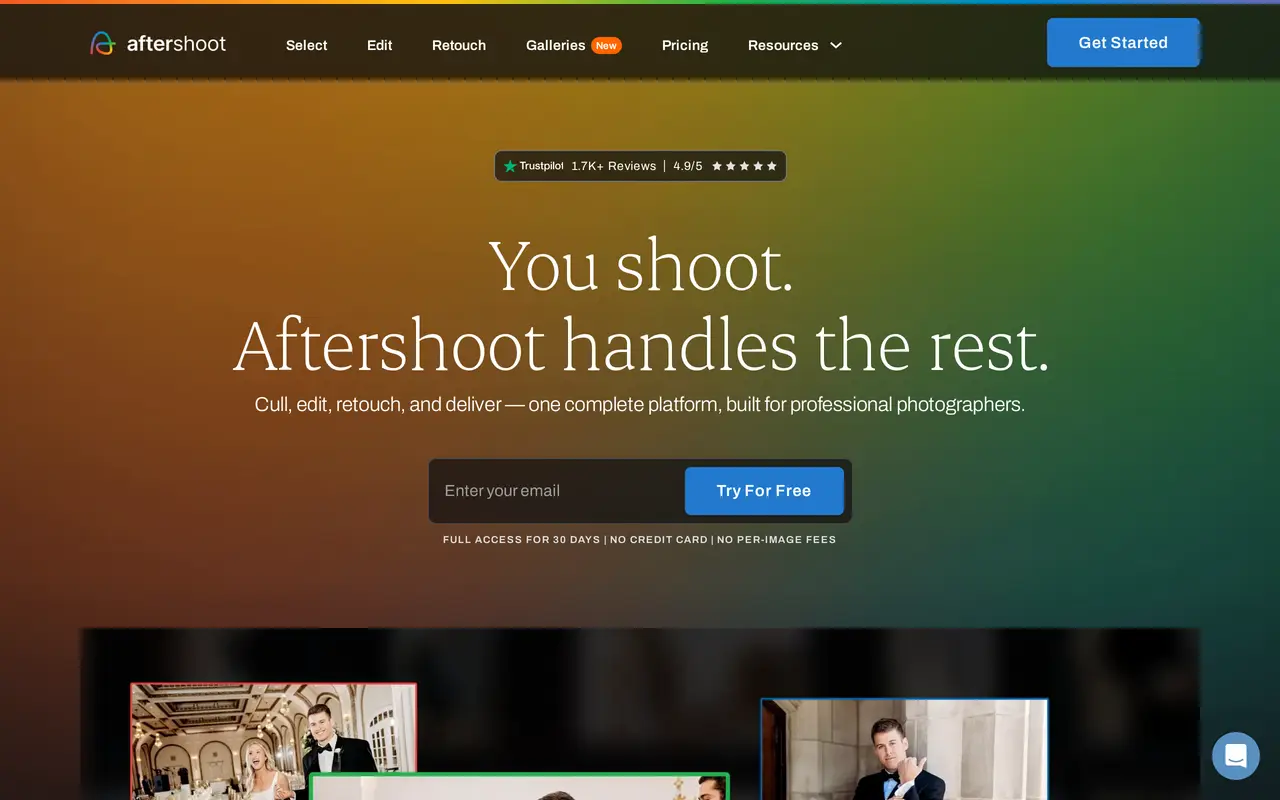This screenshot has width=1280, height=800.
Task: Click the "4.9/5" rating text
Action: (688, 166)
